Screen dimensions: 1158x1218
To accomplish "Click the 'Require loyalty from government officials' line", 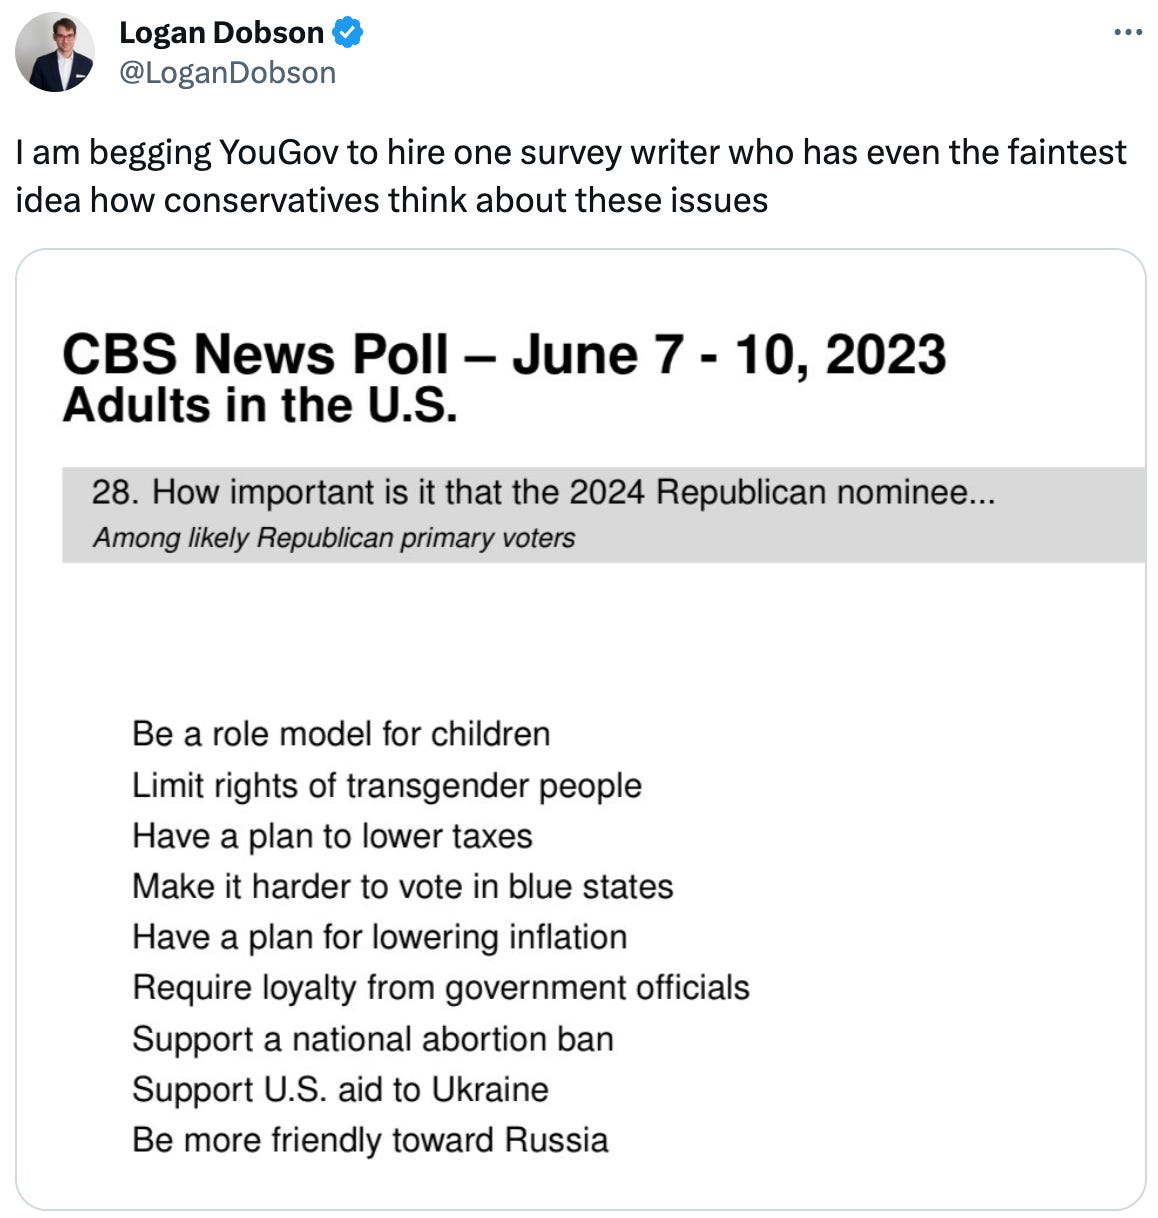I will (x=441, y=988).
